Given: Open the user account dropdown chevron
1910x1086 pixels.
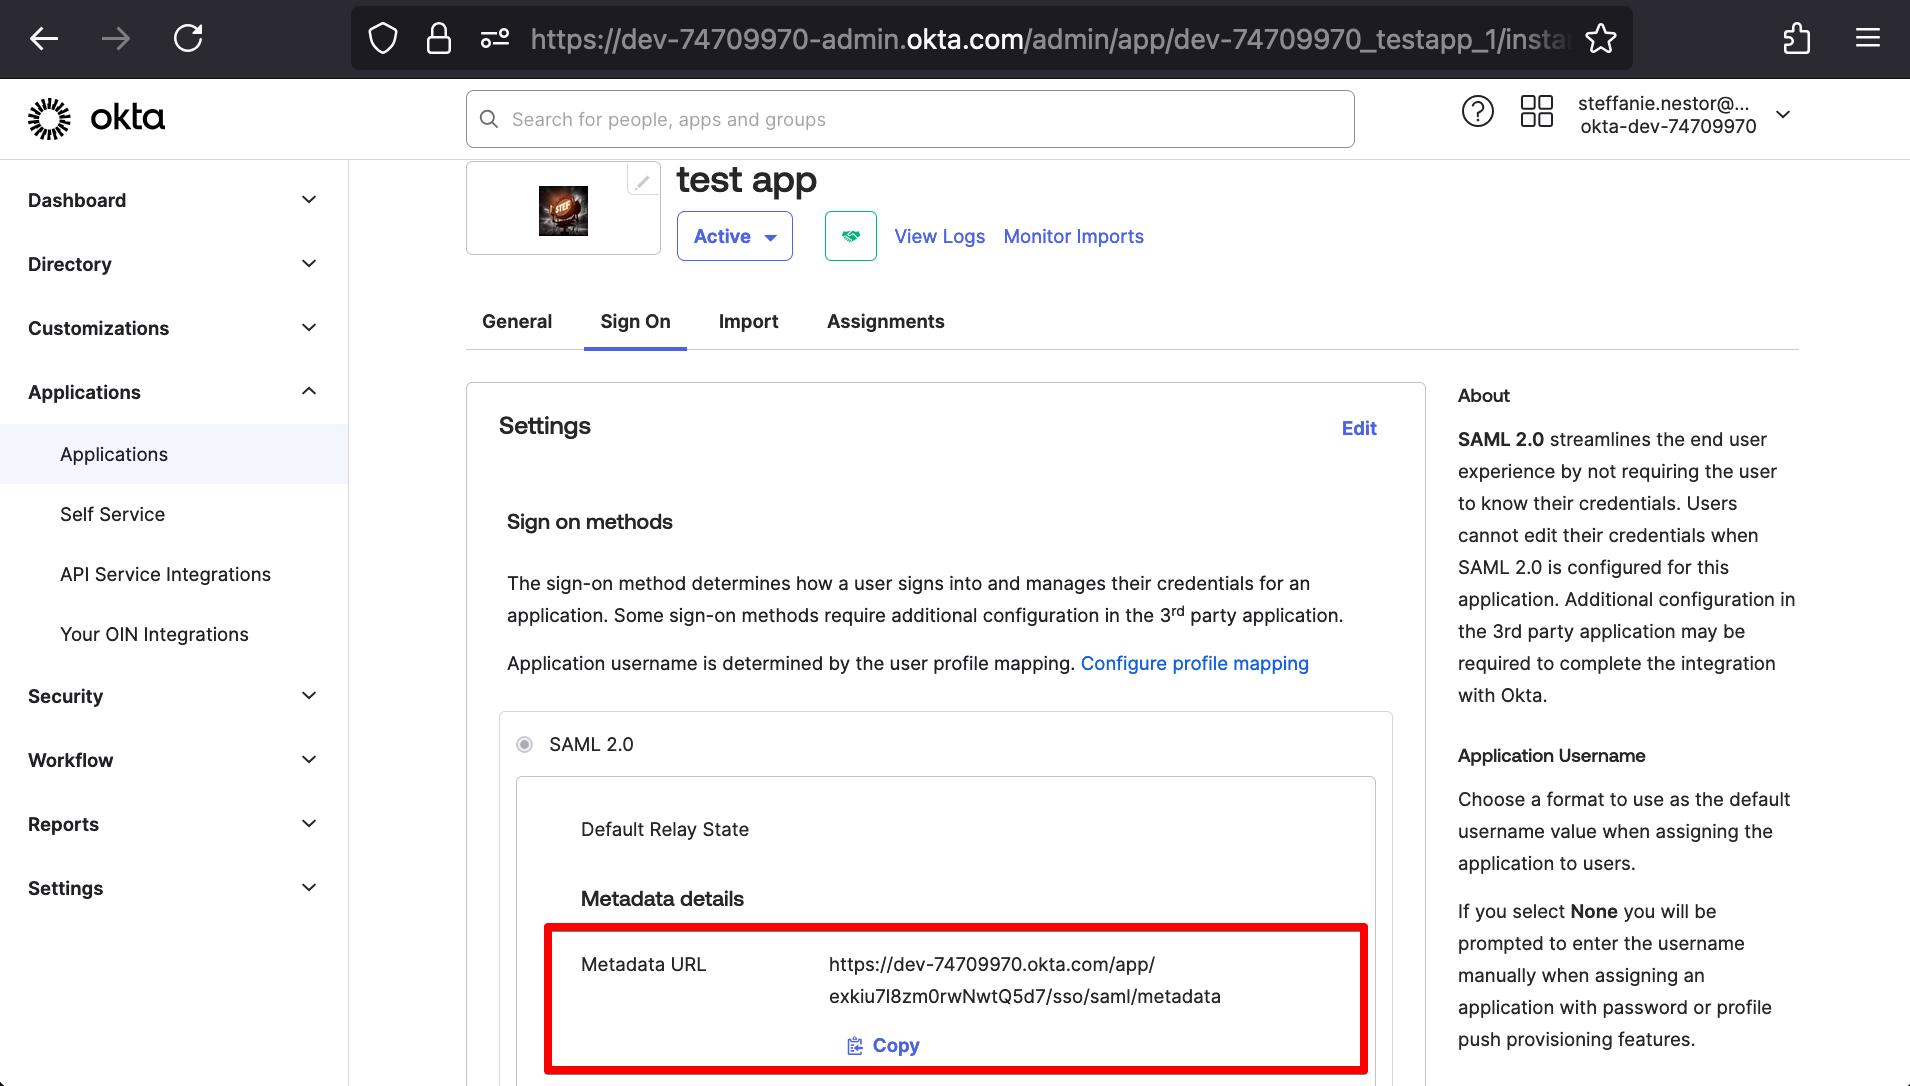Looking at the screenshot, I should tap(1782, 114).
